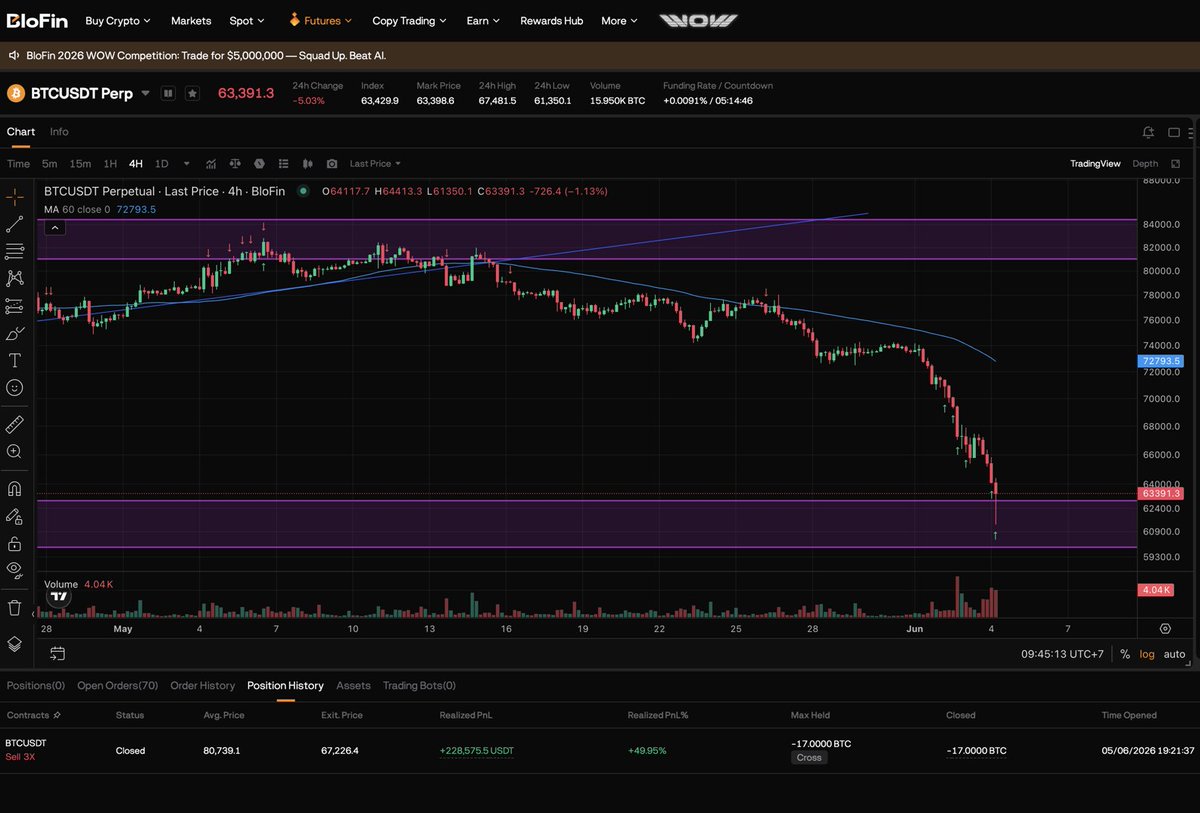Expand the BTCUSDT Perp pair selector arrow
This screenshot has height=813, width=1200.
pos(145,93)
